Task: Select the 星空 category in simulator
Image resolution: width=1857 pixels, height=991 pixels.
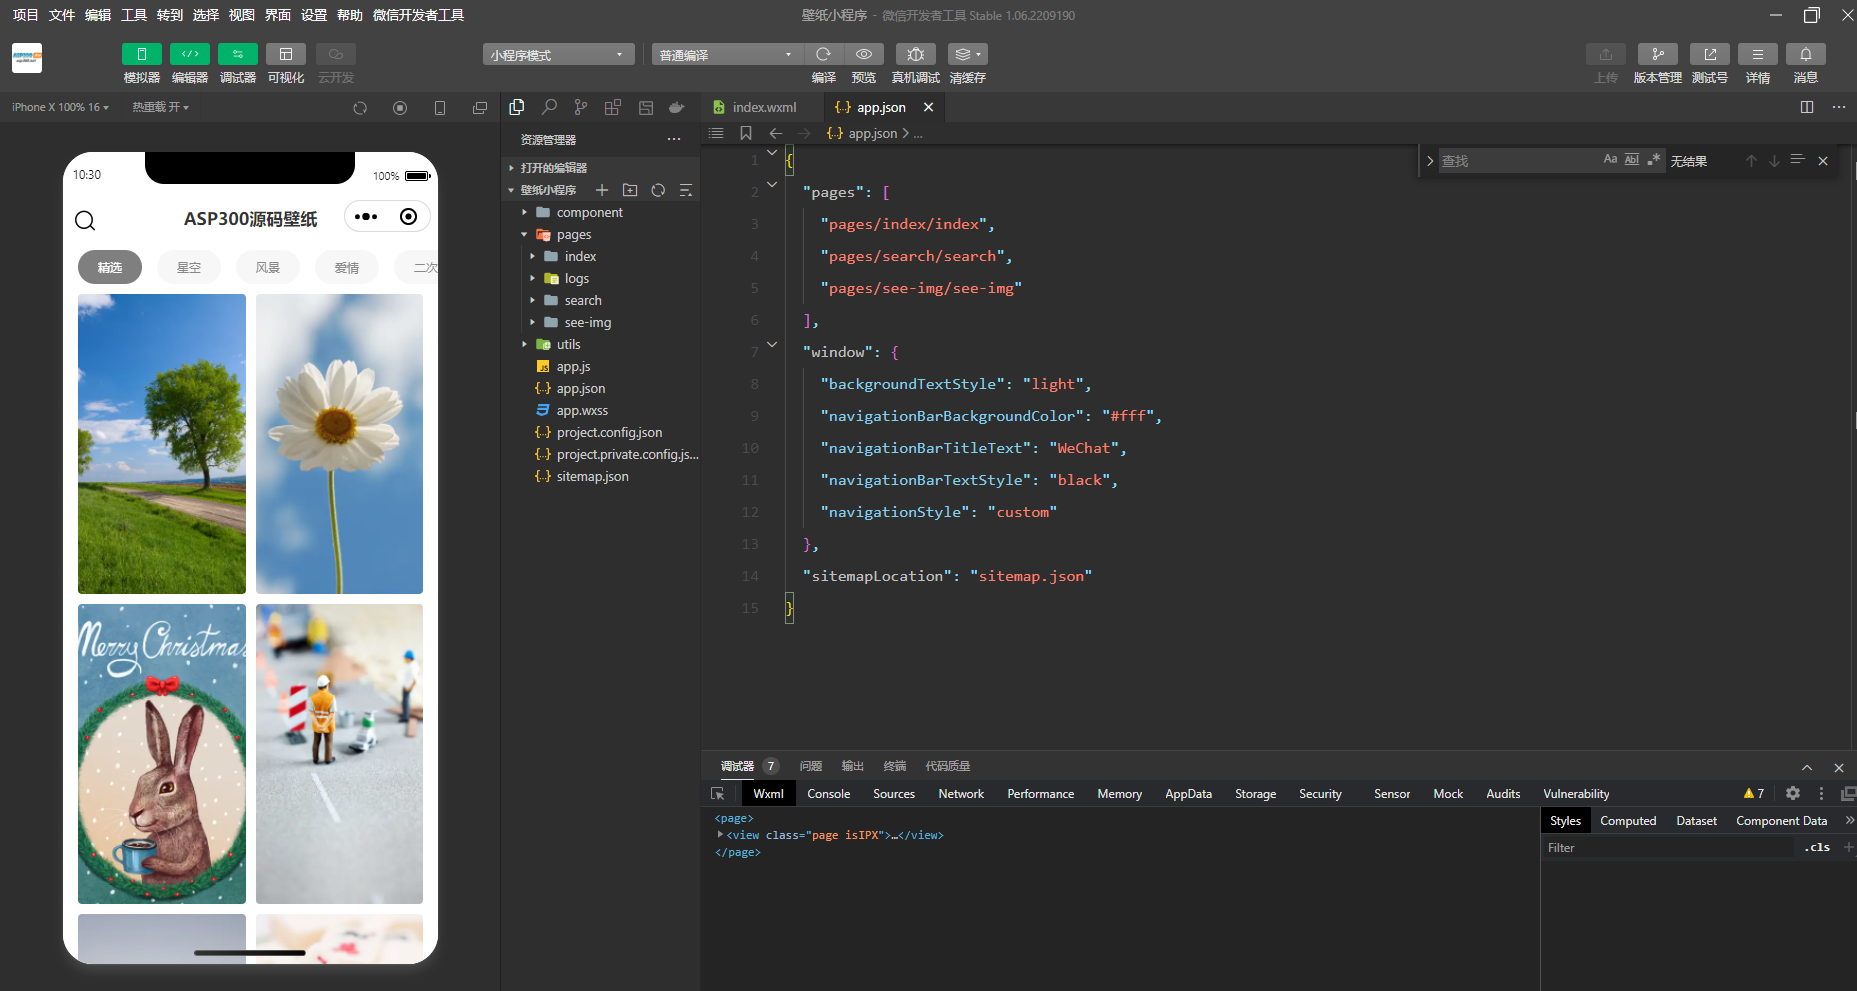Action: (x=189, y=267)
